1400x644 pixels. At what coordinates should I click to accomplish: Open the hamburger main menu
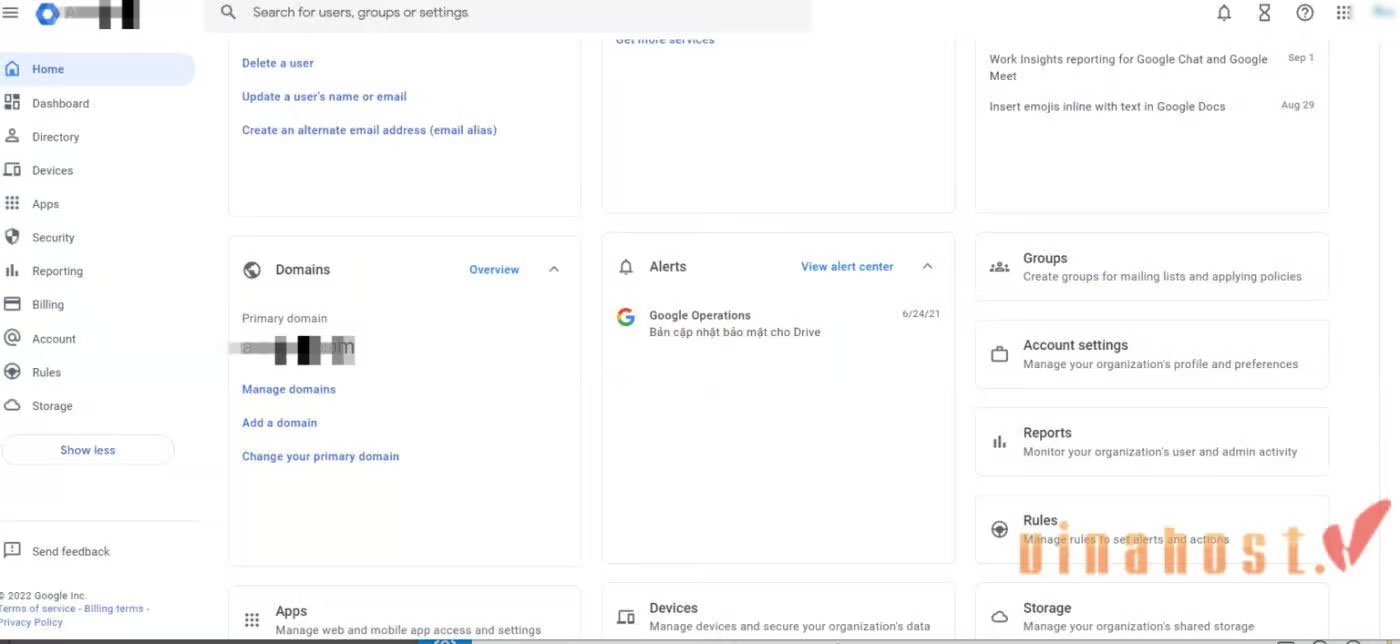(x=11, y=13)
